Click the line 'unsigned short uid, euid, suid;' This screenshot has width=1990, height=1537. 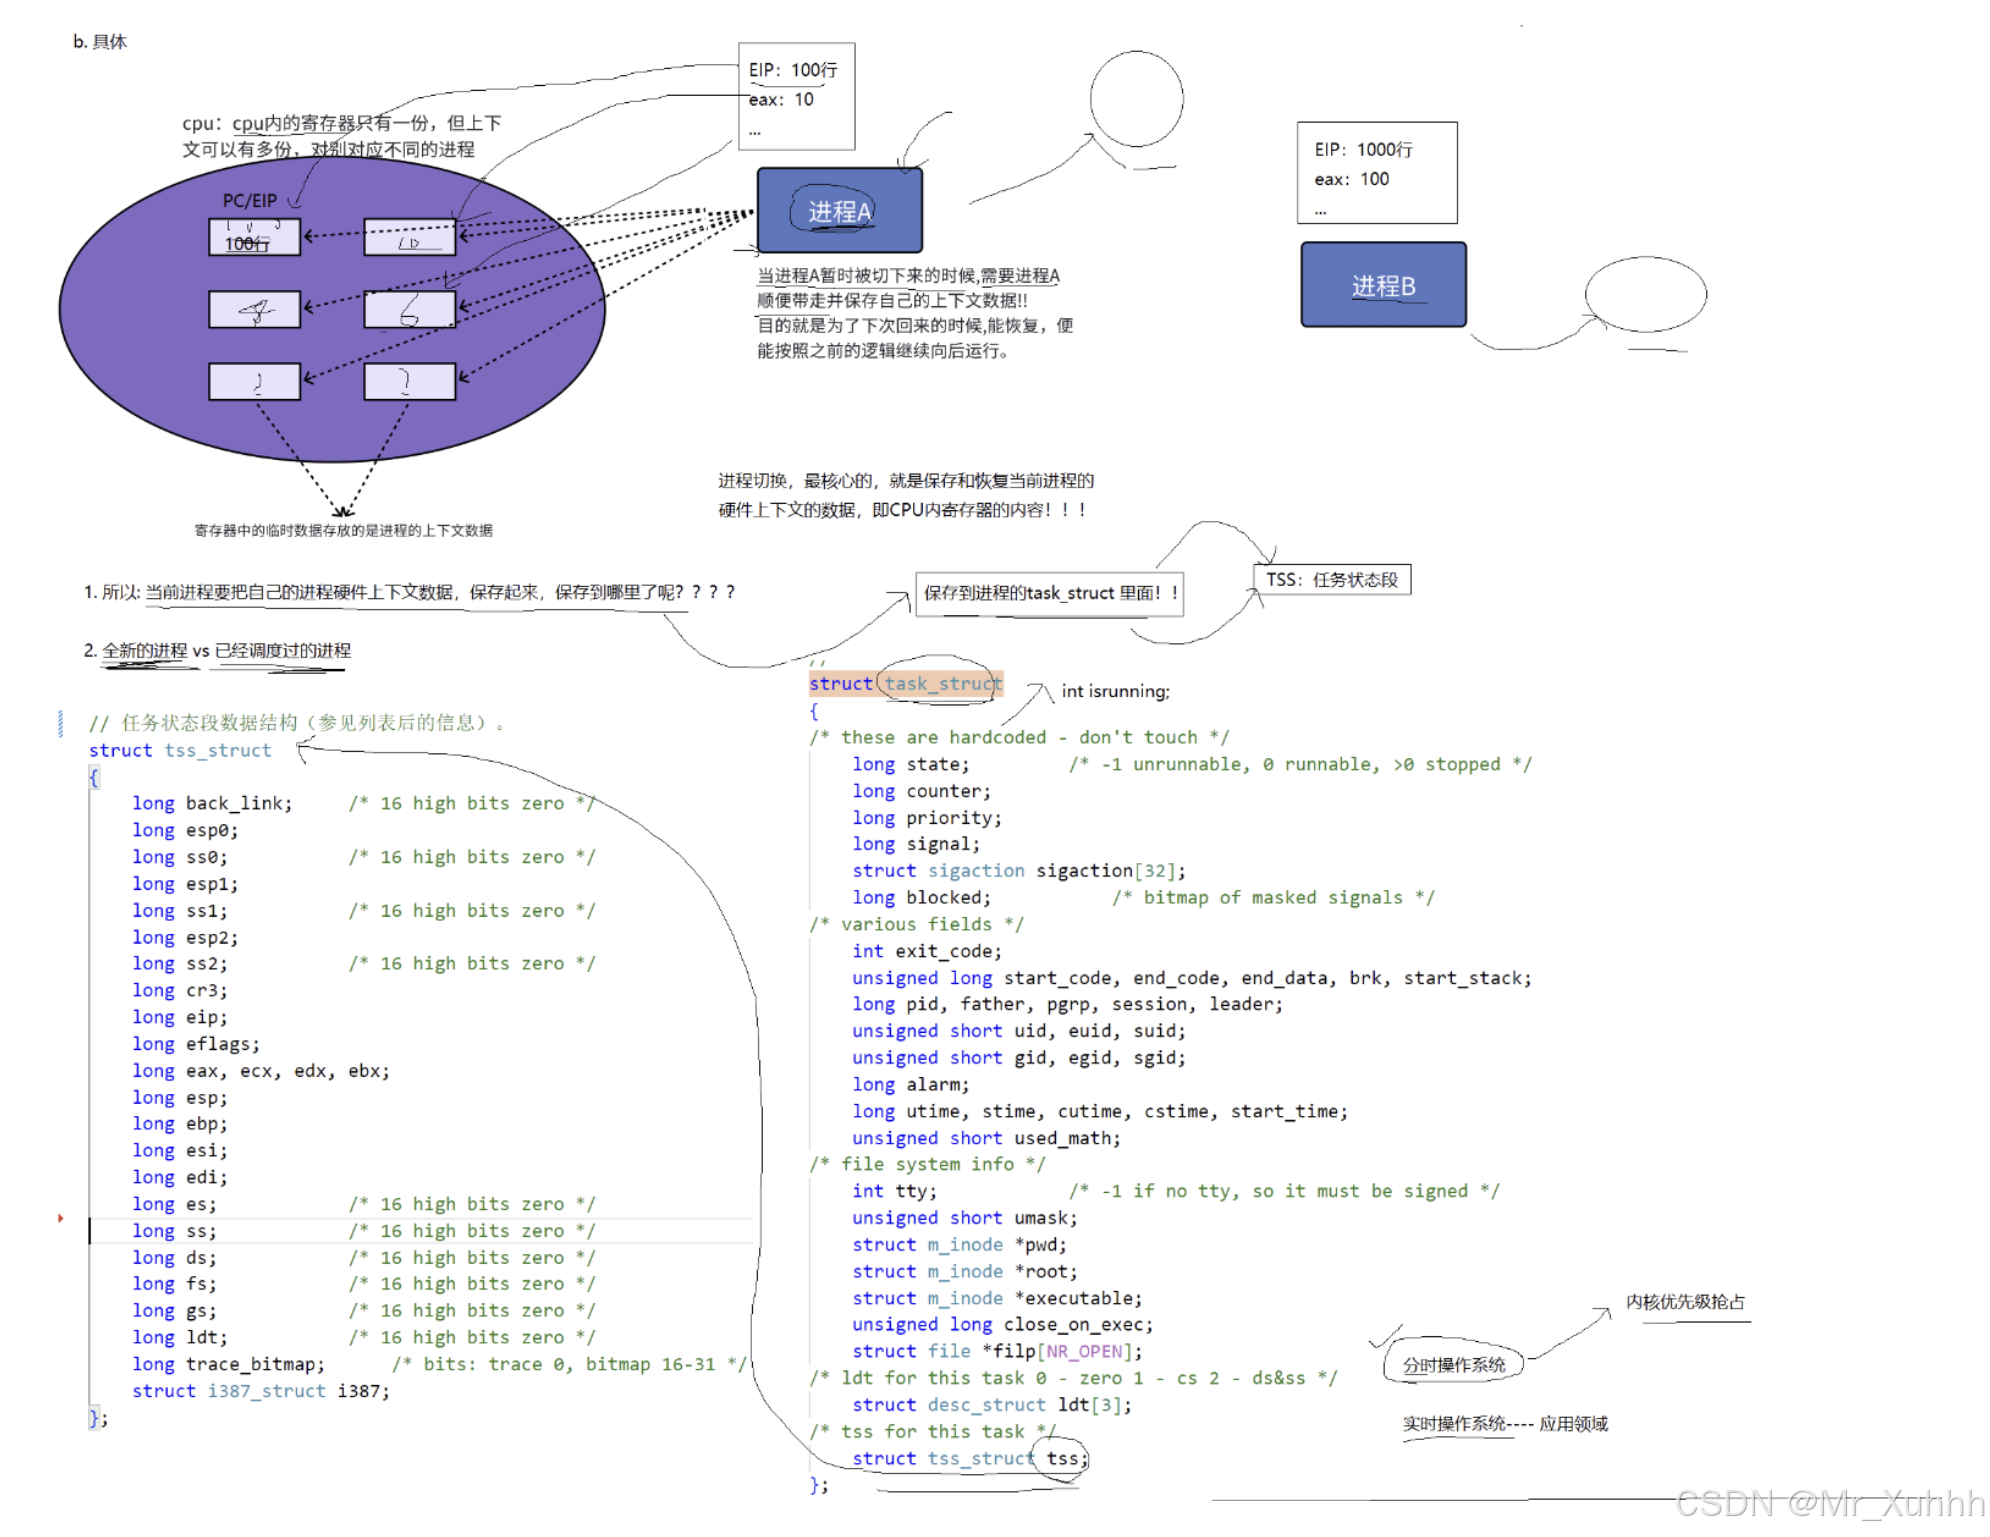coord(1019,1031)
